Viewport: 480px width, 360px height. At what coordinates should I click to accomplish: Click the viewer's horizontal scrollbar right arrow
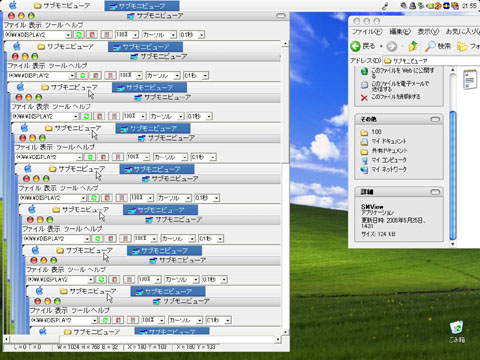point(278,339)
